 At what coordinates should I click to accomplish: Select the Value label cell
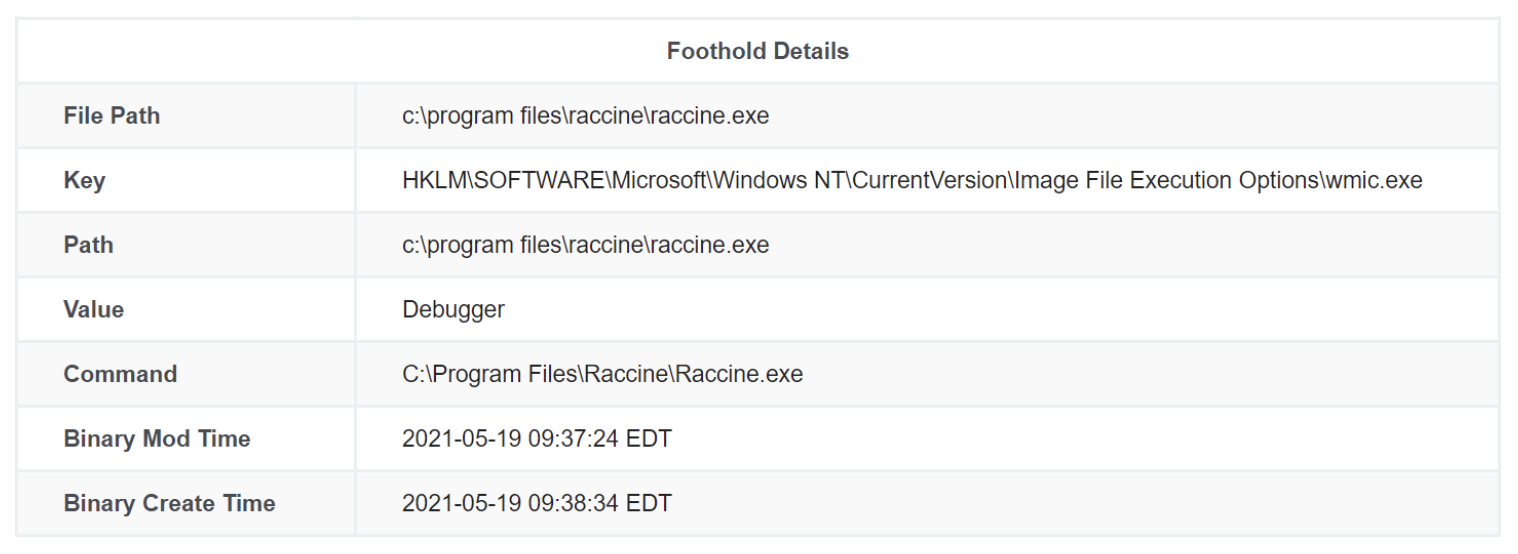click(186, 309)
